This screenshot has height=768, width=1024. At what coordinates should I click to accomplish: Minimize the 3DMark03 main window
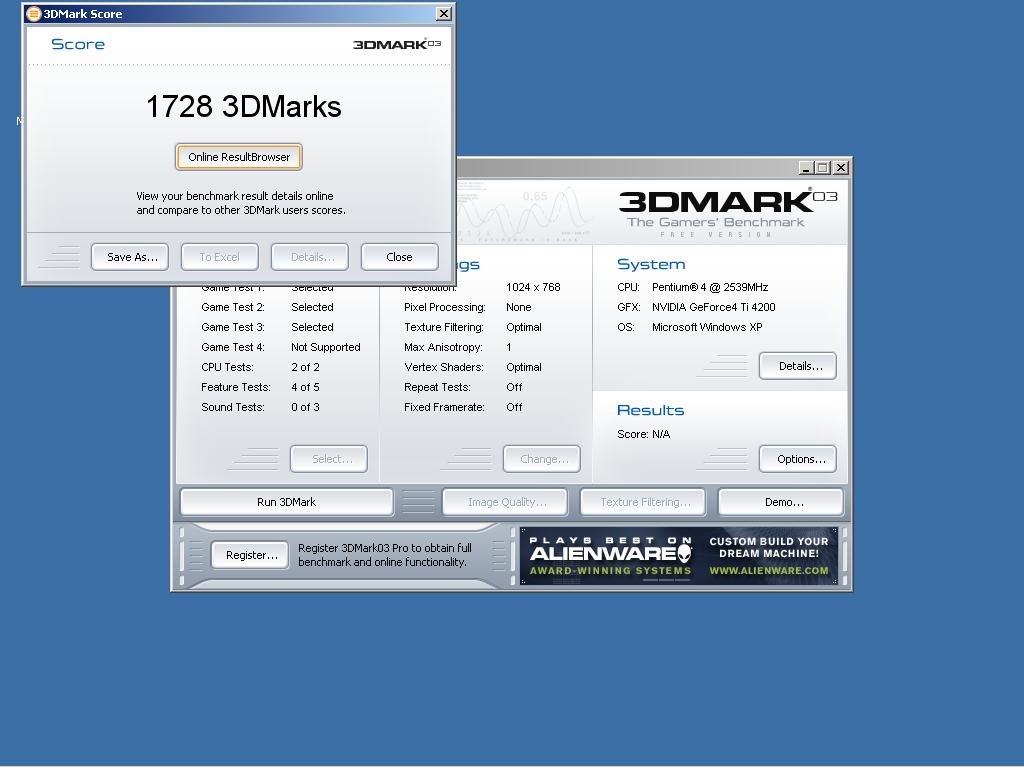tap(807, 168)
